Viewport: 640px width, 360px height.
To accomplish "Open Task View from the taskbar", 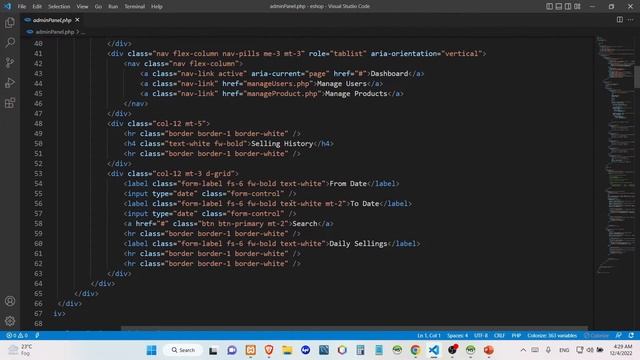I will pos(213,350).
